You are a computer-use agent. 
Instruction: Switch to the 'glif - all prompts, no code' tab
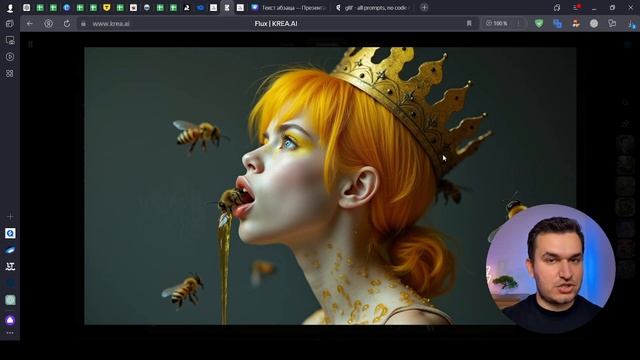372,8
